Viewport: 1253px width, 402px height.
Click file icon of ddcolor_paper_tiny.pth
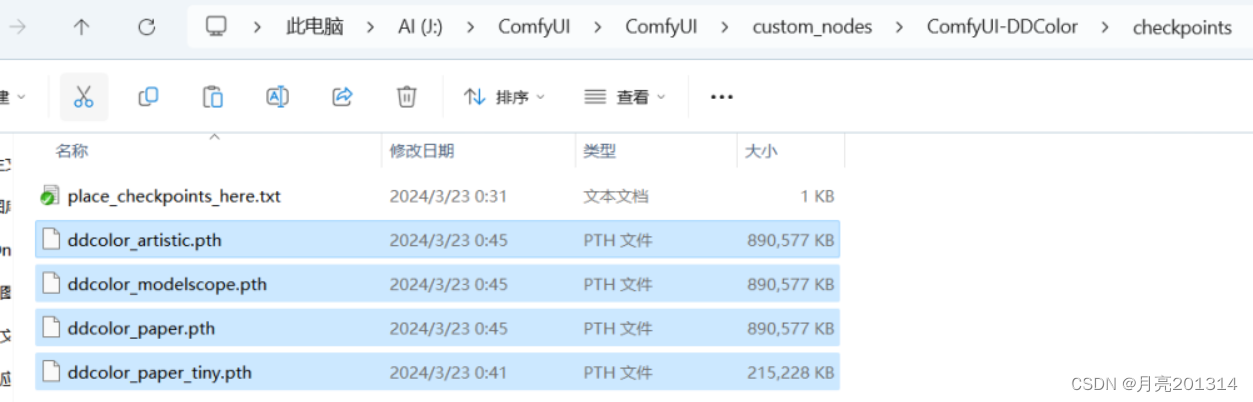pos(50,372)
